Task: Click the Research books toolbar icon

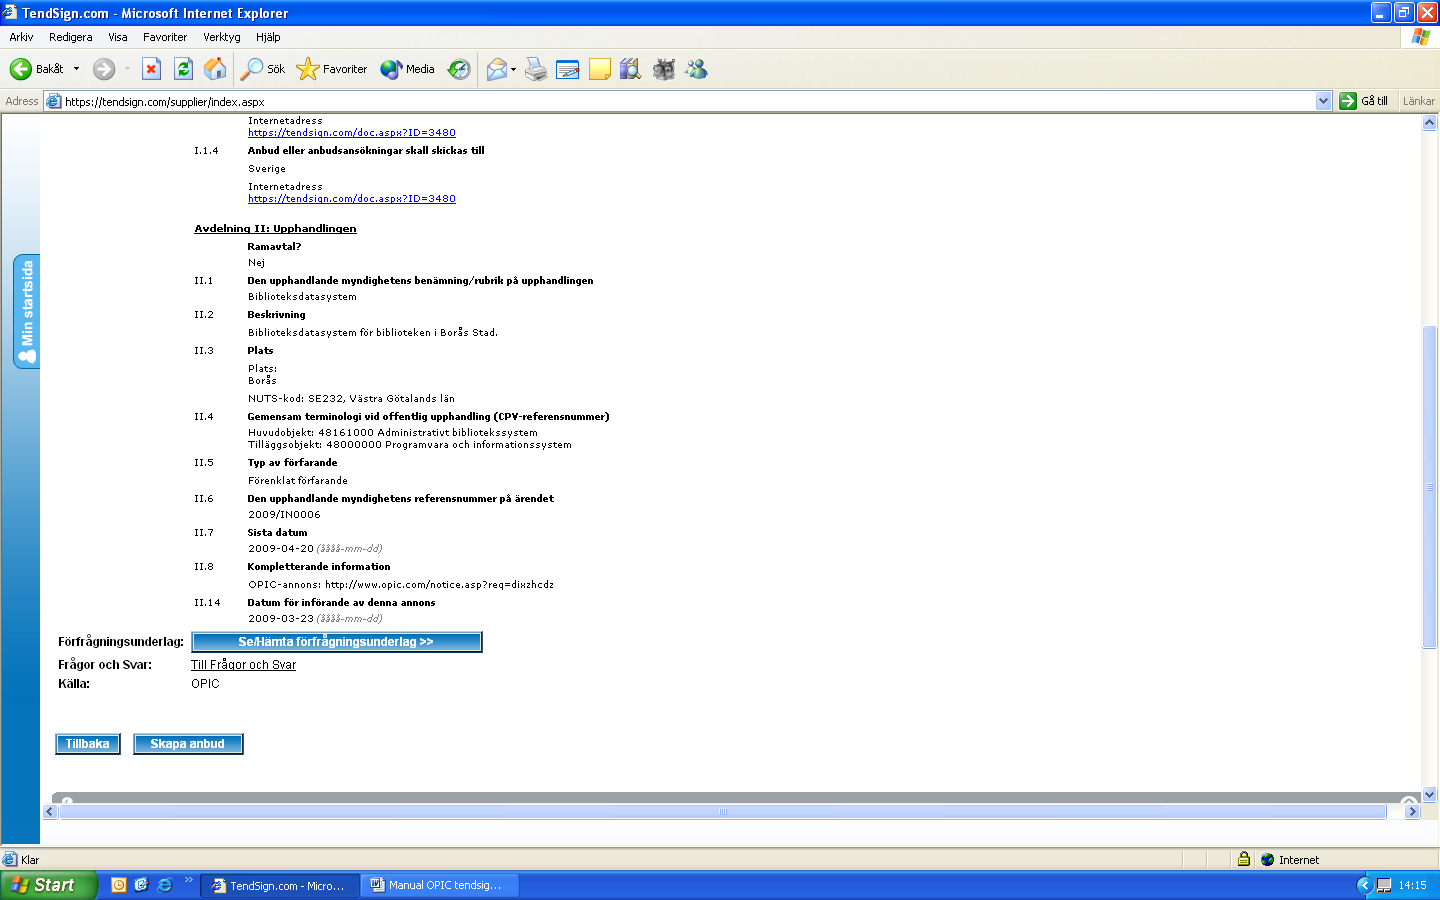Action: pos(631,69)
